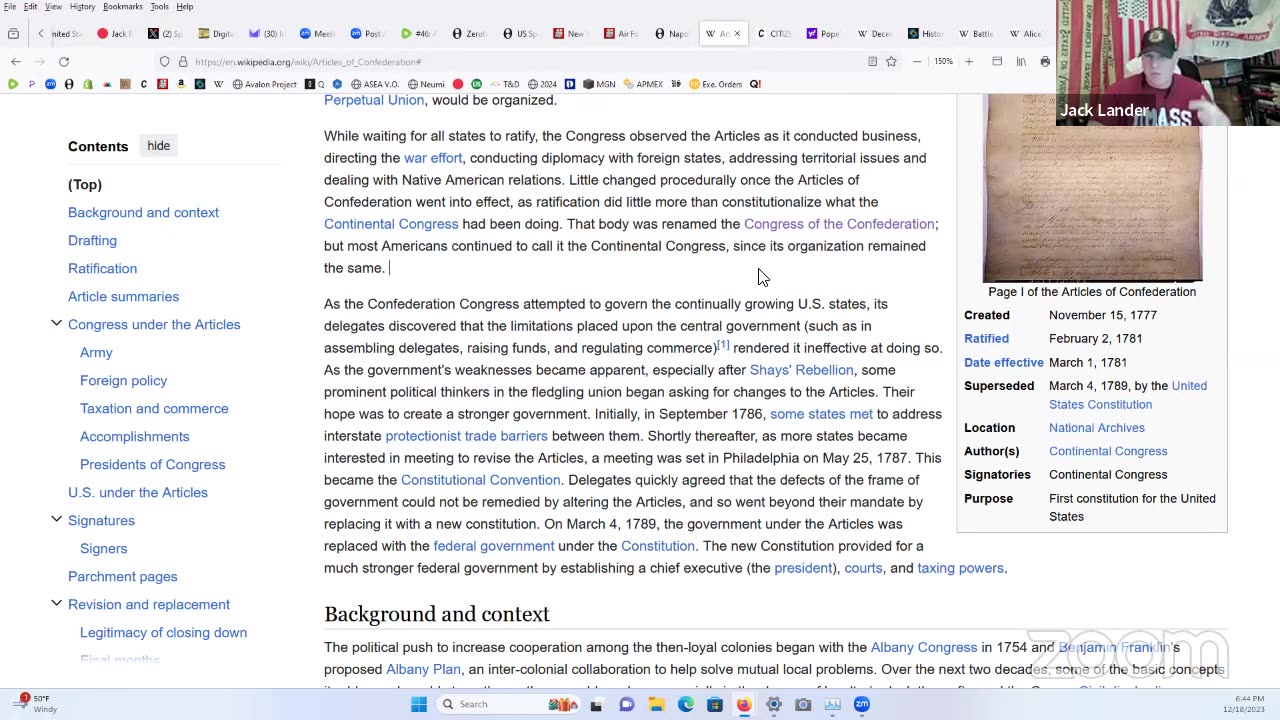Click the browser address bar URL
This screenshot has height=720, width=1280.
pyautogui.click(x=308, y=62)
